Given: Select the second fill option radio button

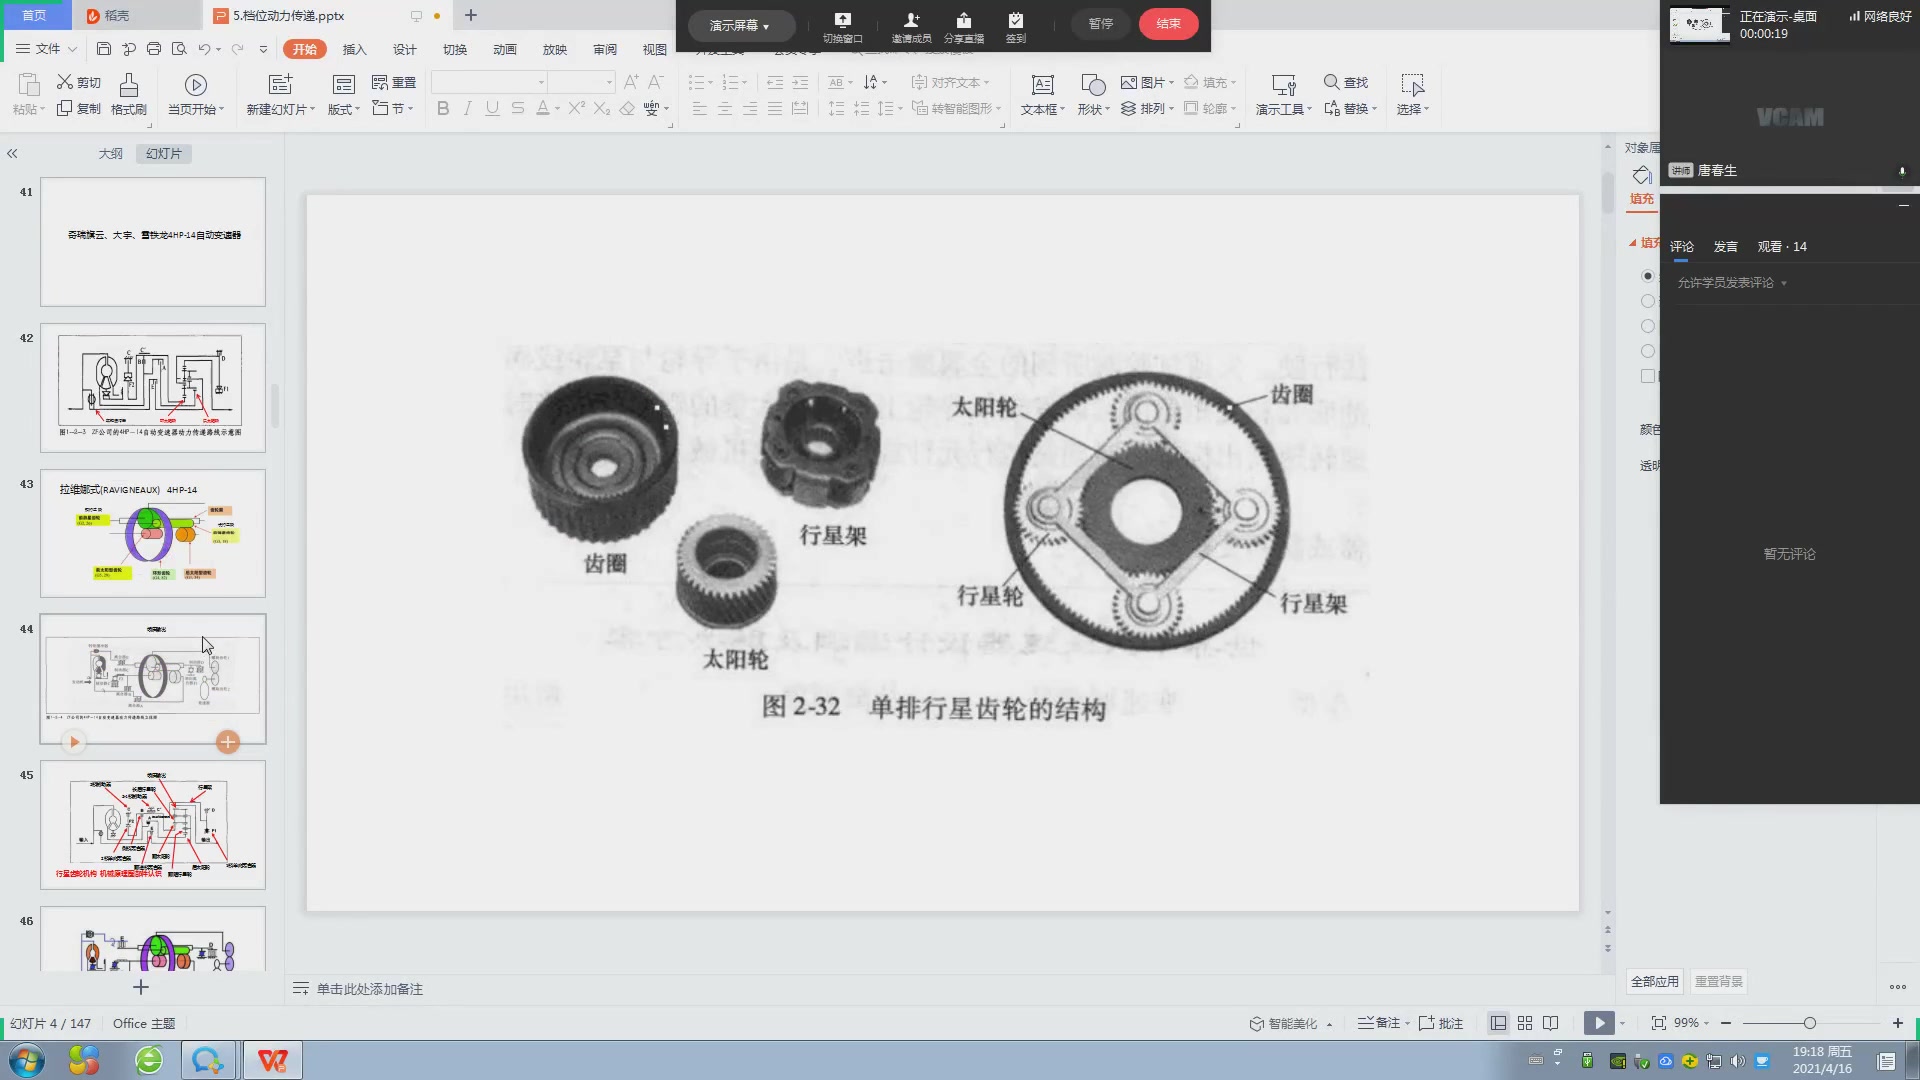Looking at the screenshot, I should click(x=1647, y=301).
